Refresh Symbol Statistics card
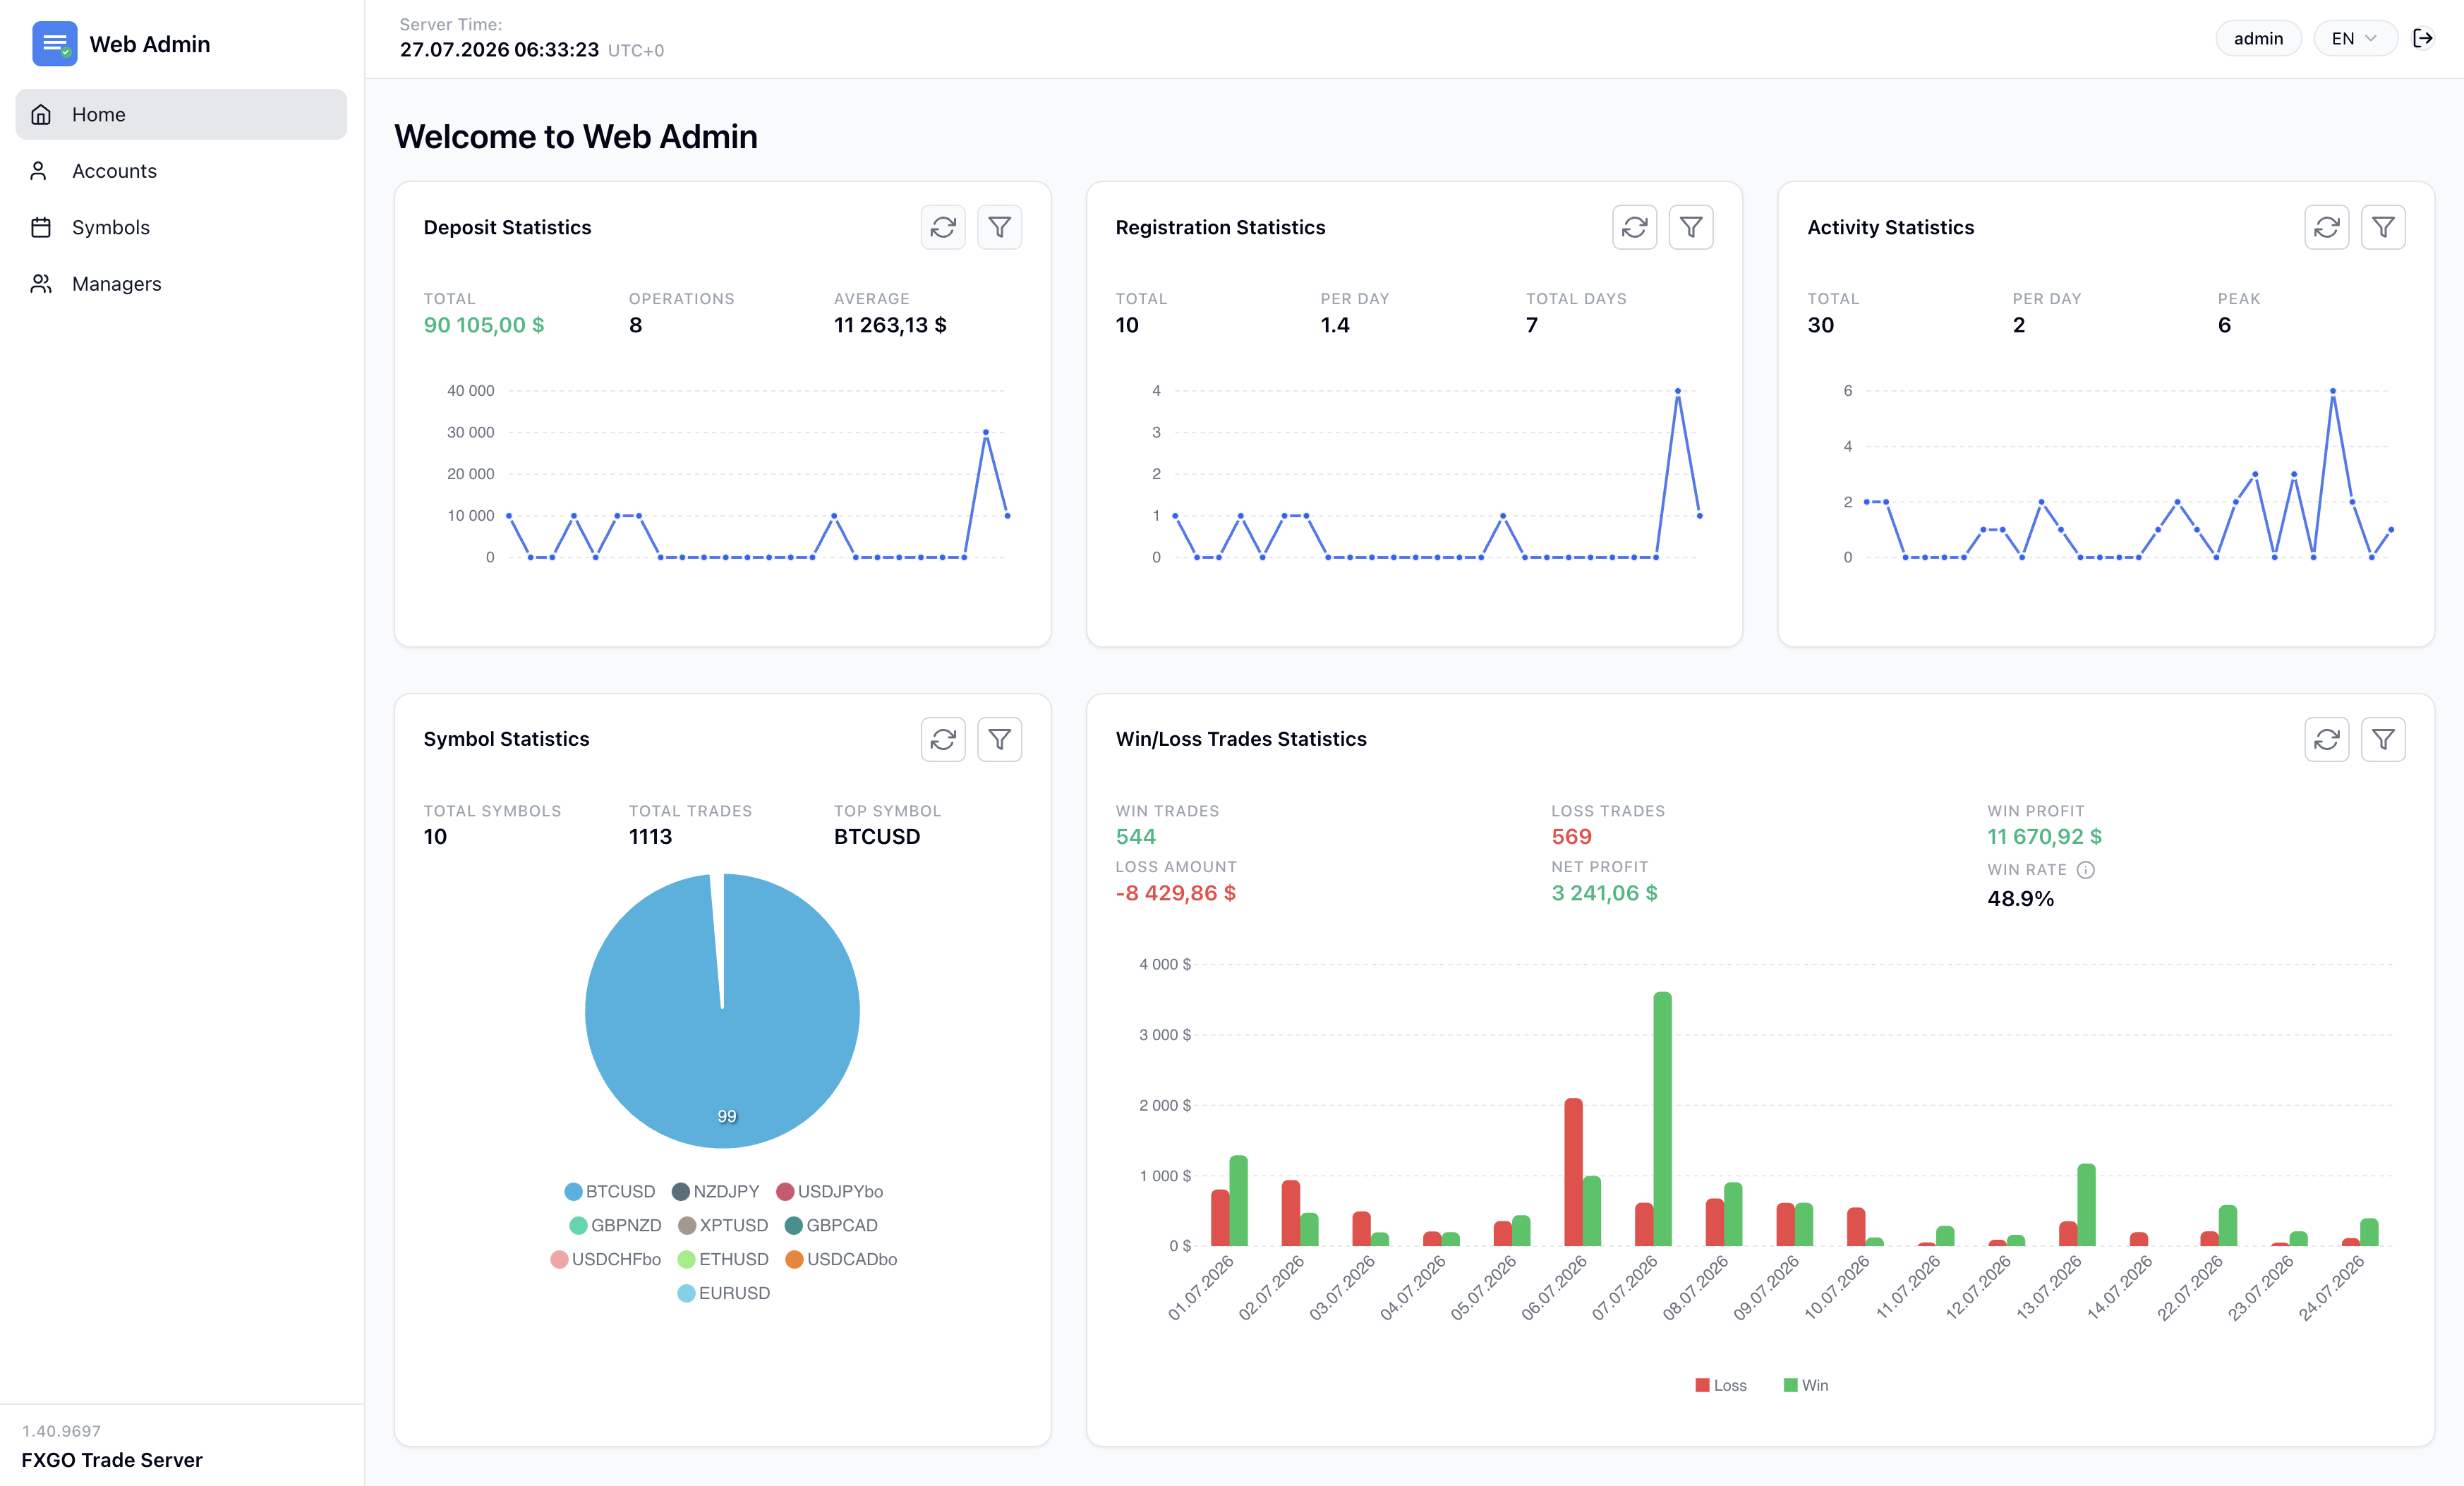 tap(943, 739)
